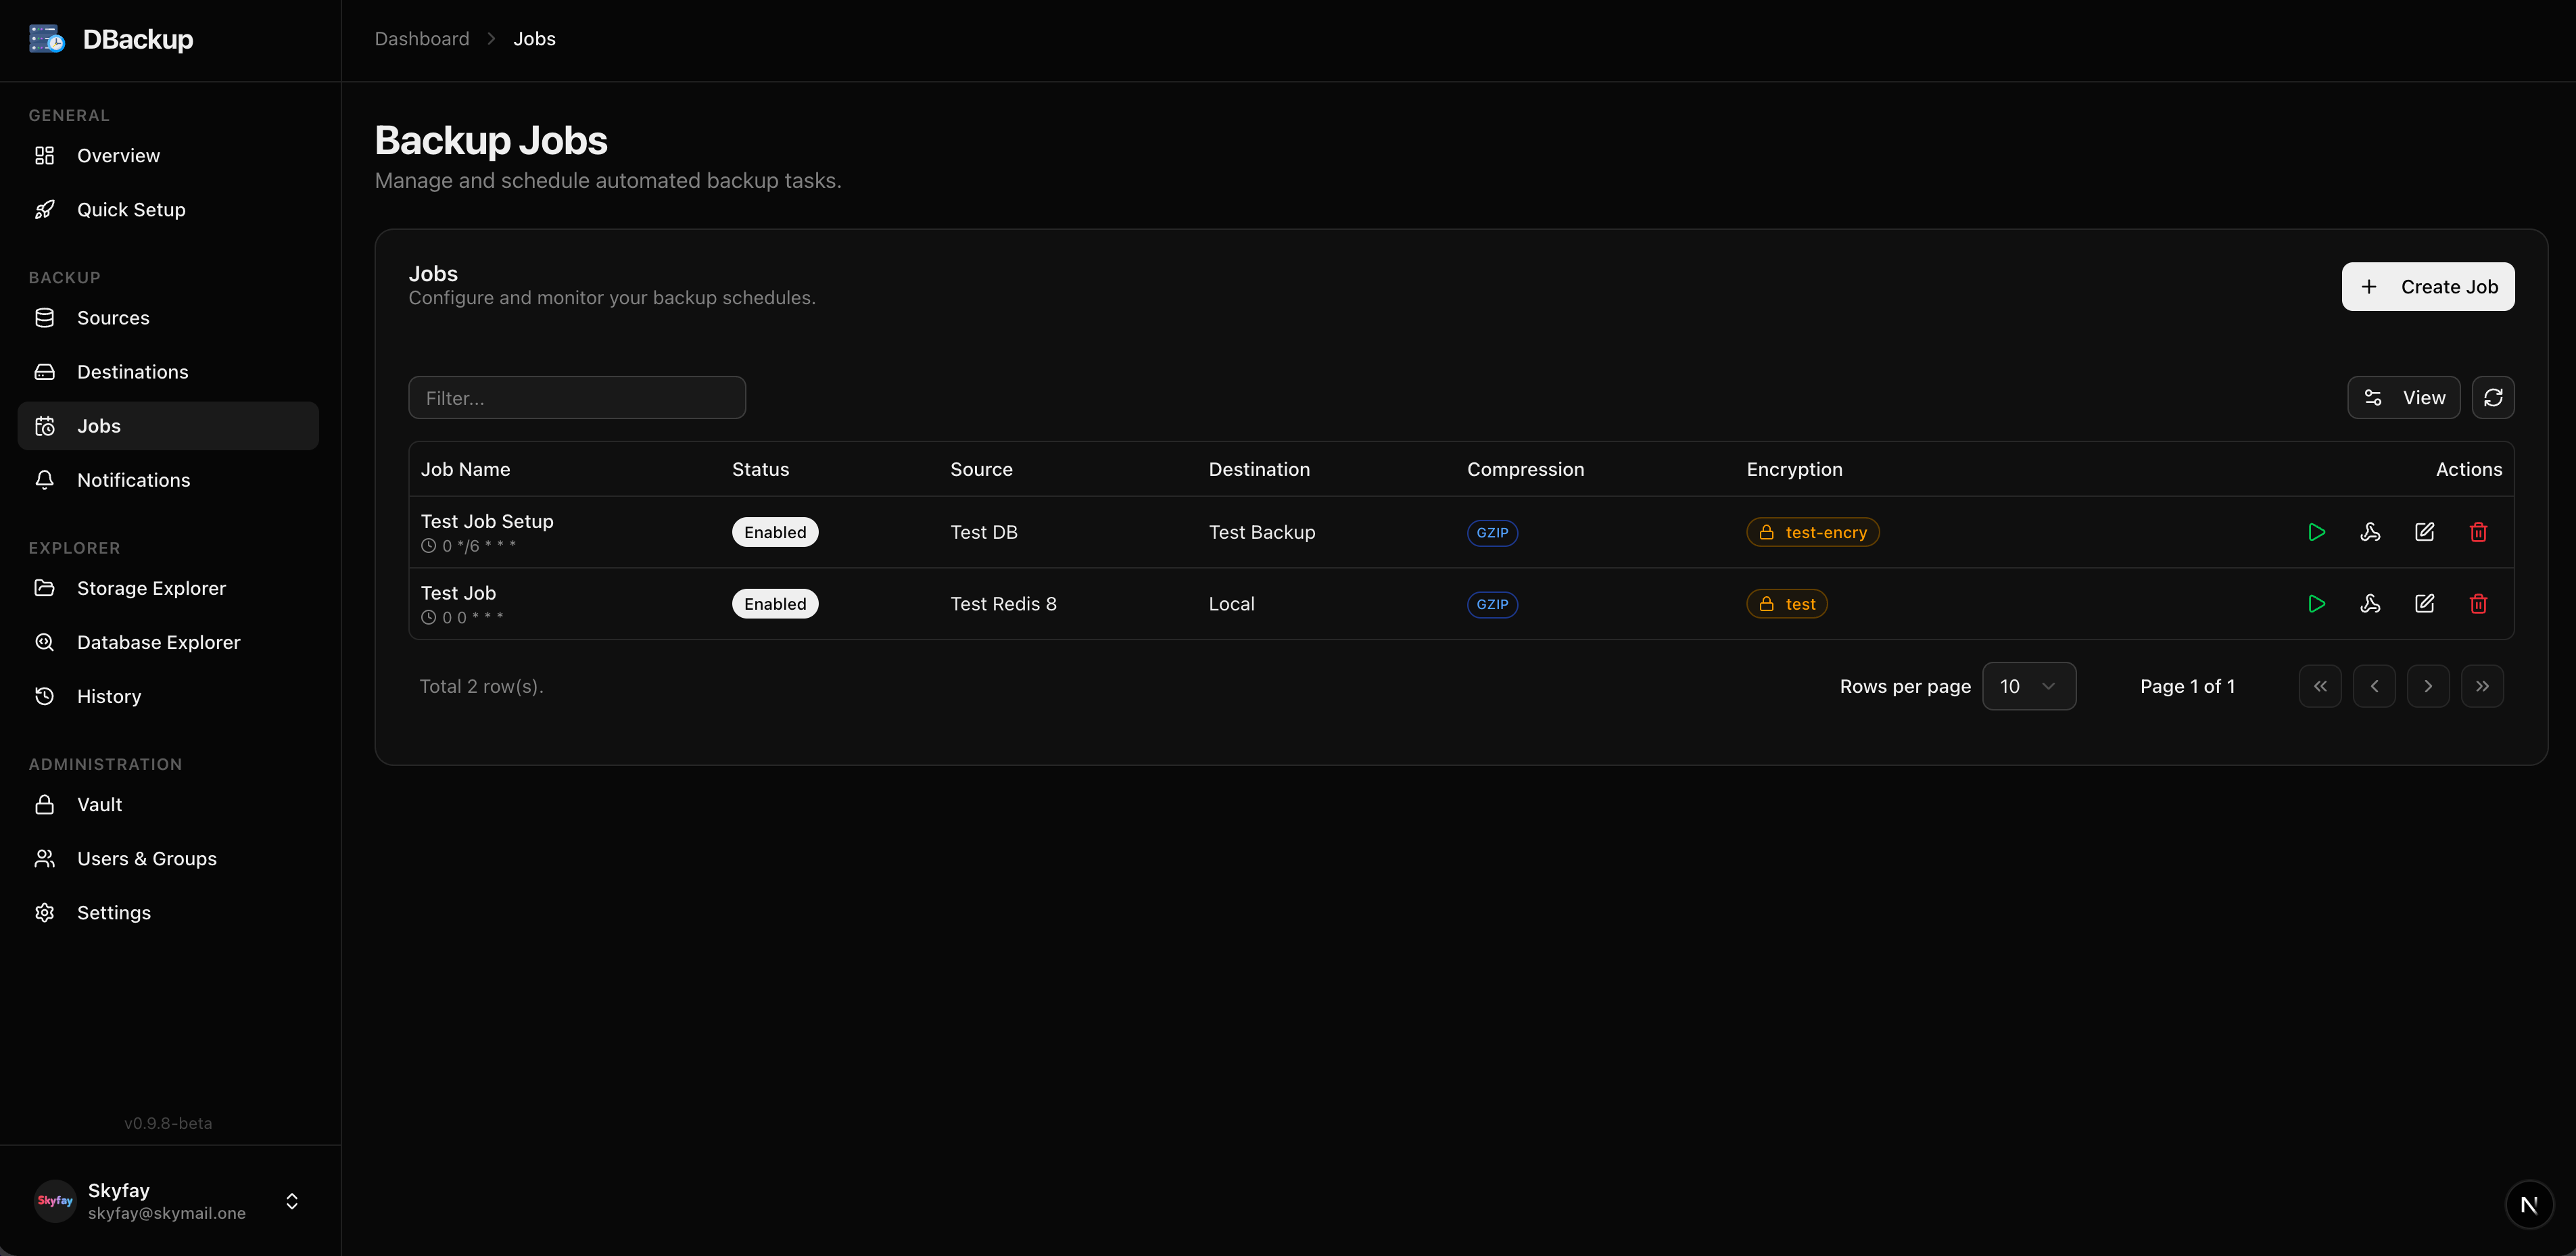Click the Filter input field

click(577, 398)
